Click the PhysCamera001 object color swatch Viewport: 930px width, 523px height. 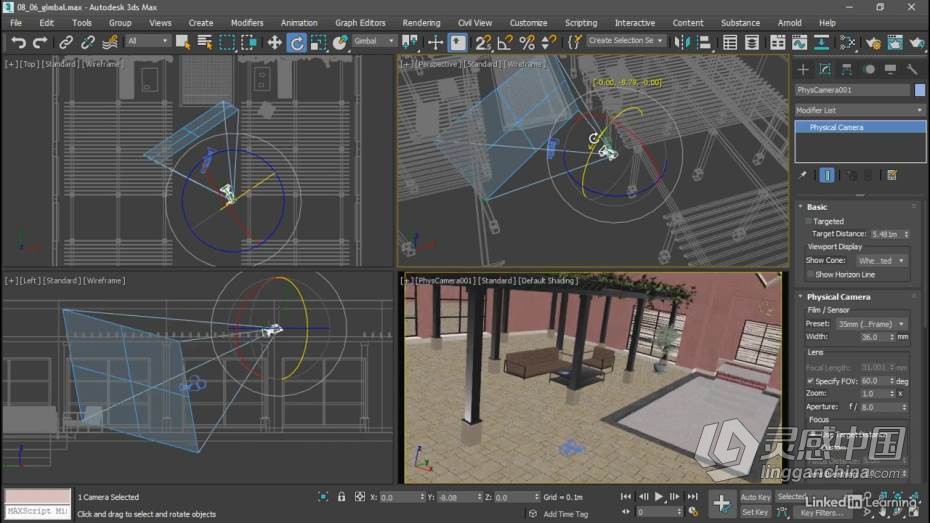pyautogui.click(x=919, y=90)
